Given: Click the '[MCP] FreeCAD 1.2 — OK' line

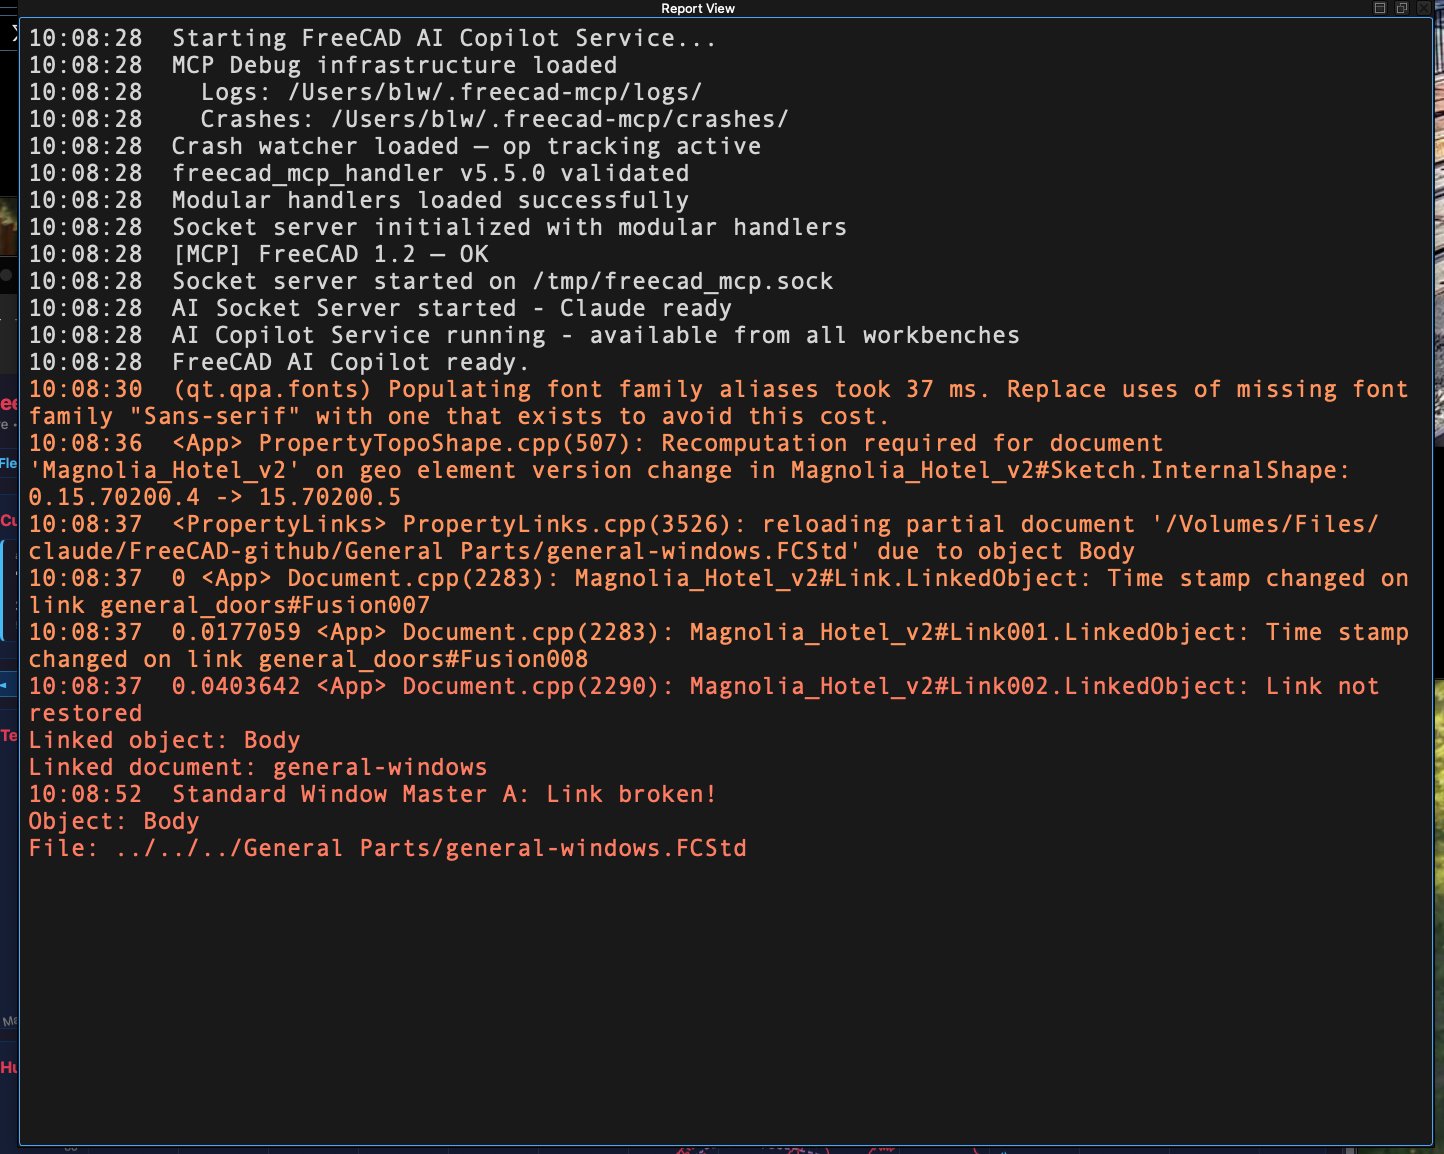Looking at the screenshot, I should point(258,254).
